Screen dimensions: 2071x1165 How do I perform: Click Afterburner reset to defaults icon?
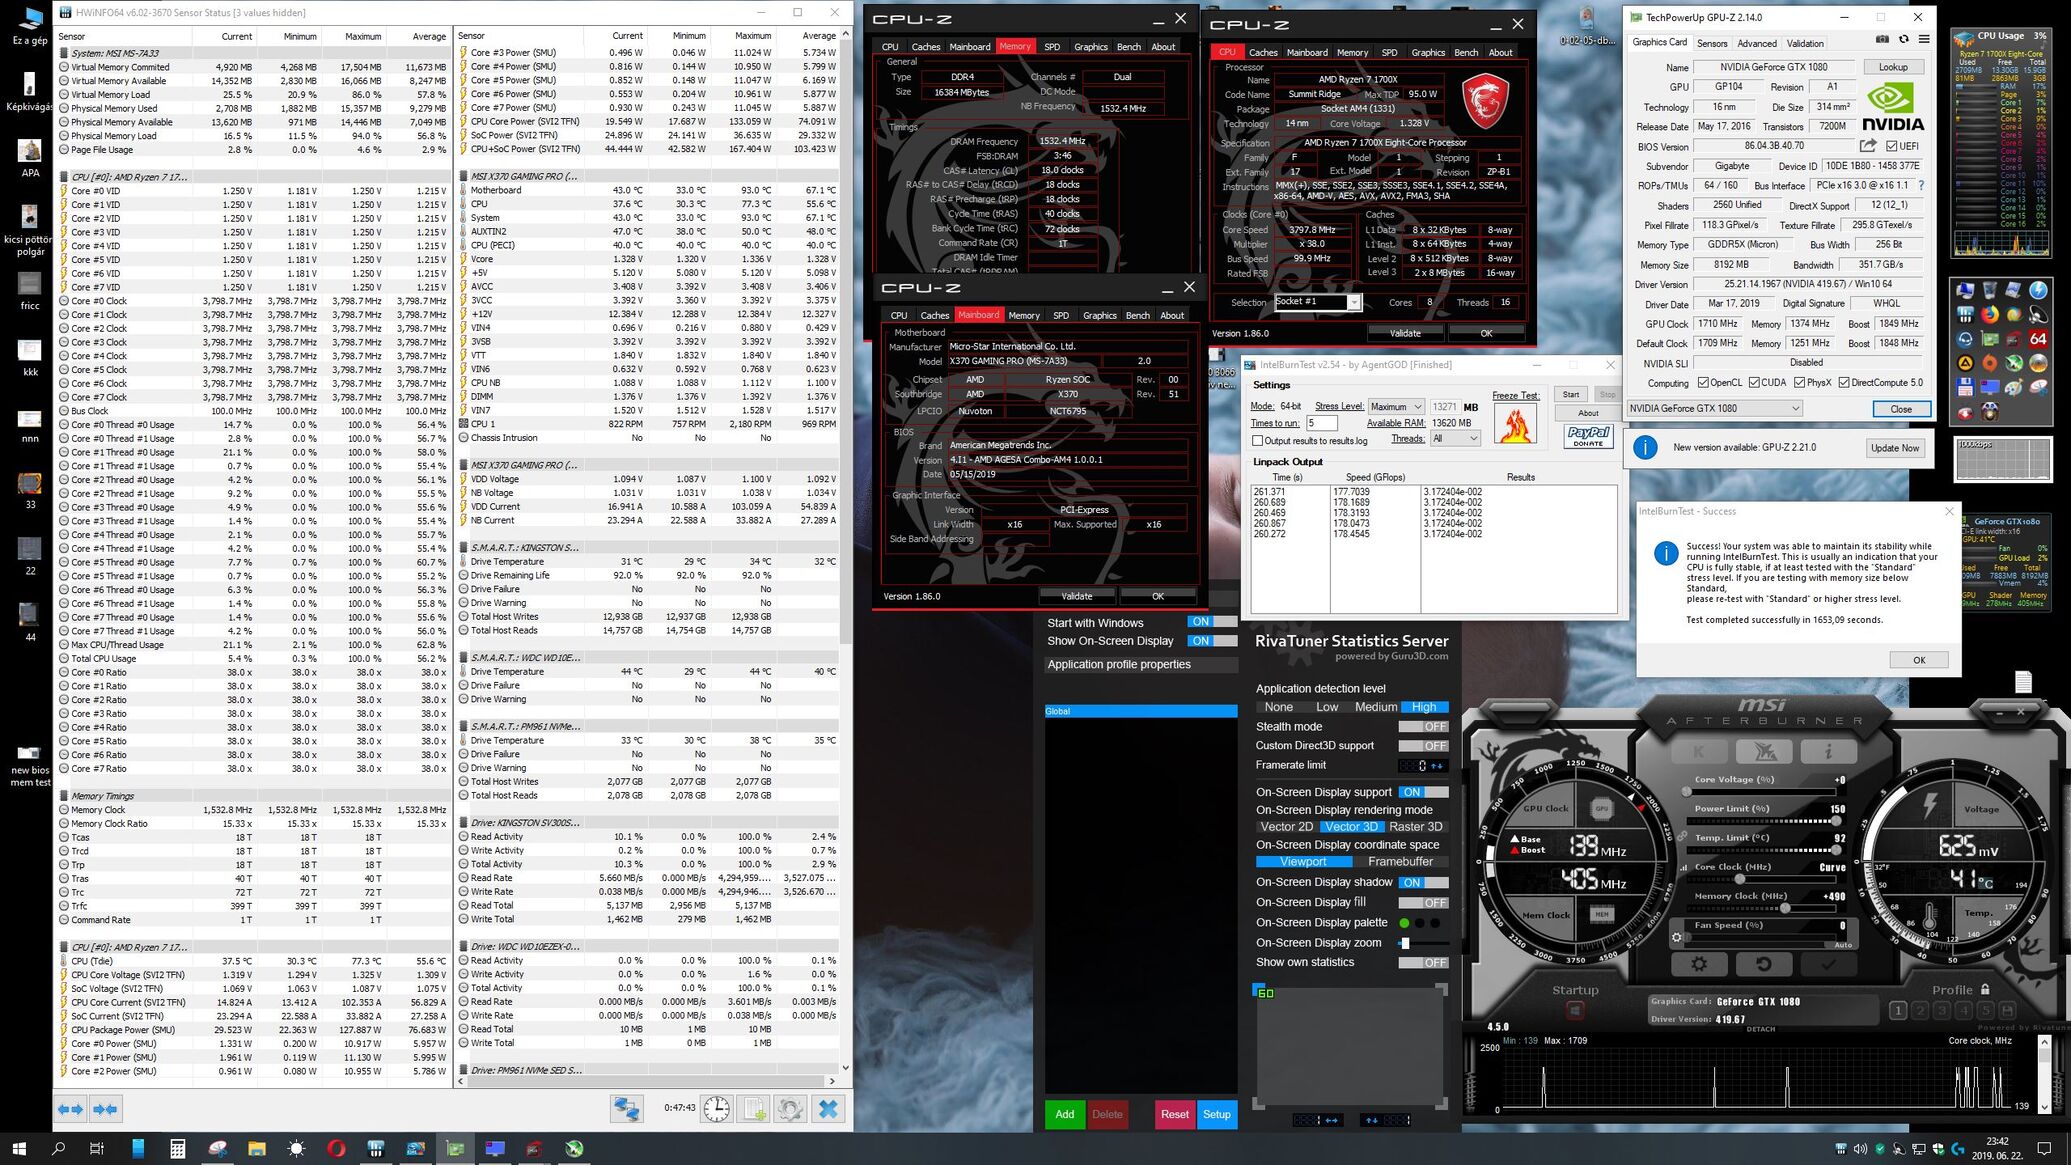point(1762,964)
